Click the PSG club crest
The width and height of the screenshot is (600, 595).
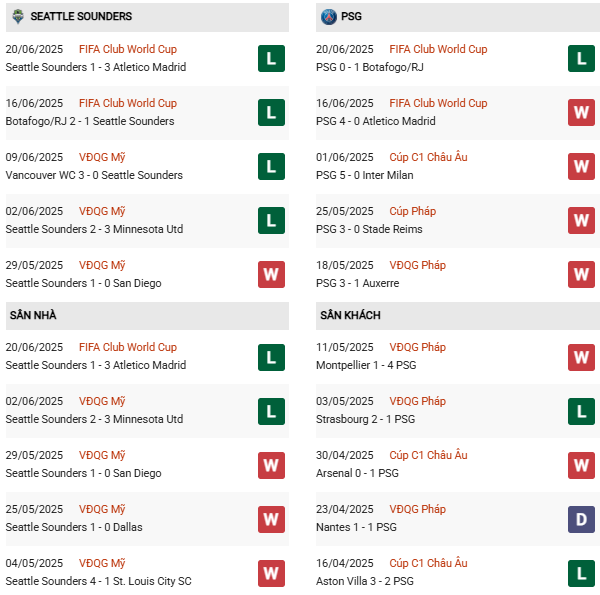click(328, 17)
